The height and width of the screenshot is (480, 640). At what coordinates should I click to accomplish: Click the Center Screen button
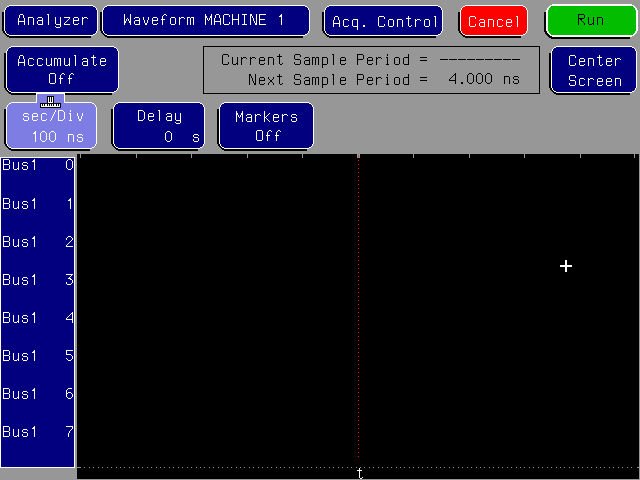594,70
